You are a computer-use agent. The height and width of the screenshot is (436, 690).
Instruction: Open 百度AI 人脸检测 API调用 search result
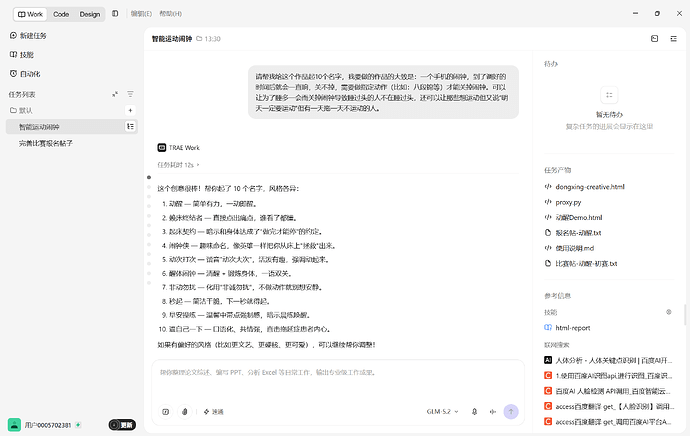click(612, 391)
